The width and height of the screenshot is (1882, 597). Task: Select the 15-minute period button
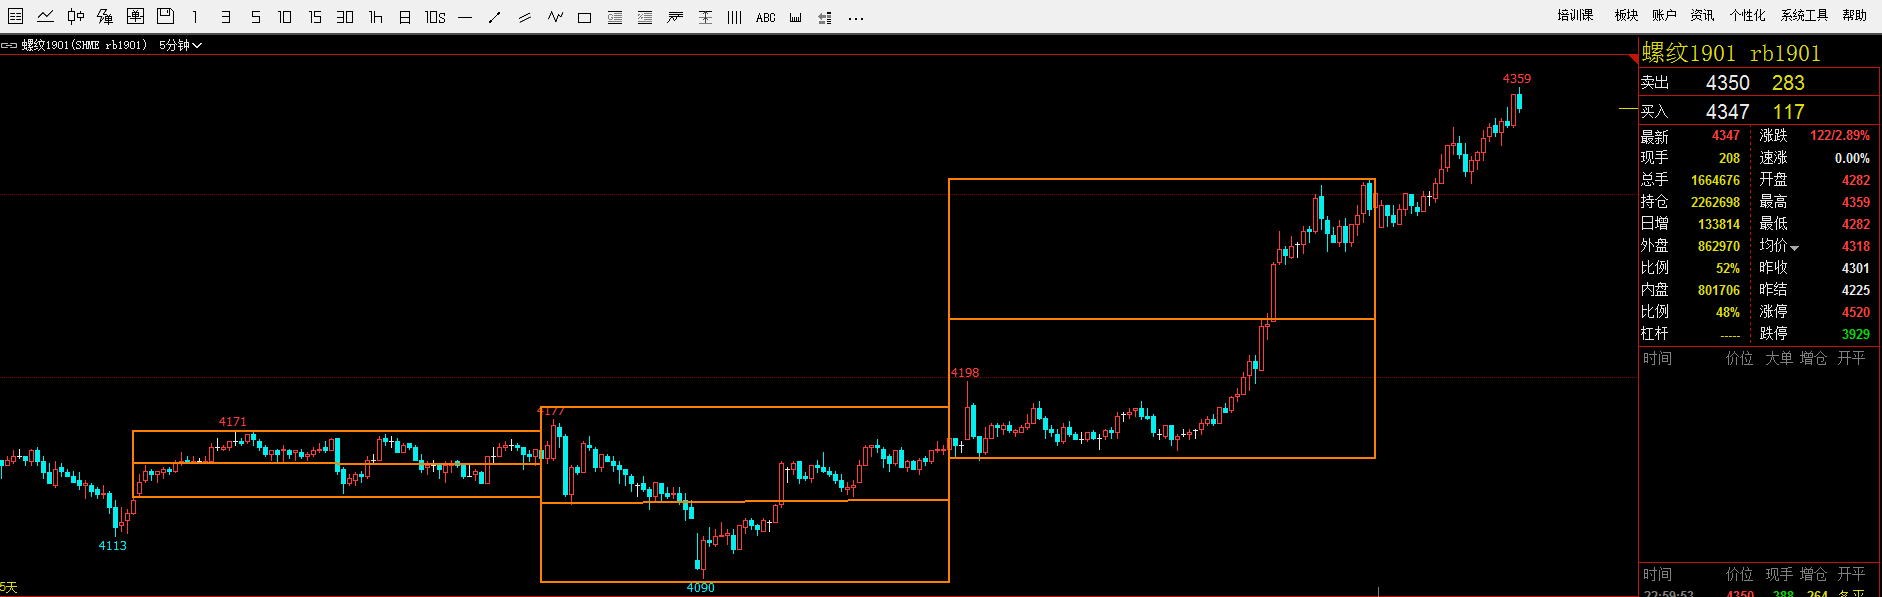pyautogui.click(x=315, y=17)
